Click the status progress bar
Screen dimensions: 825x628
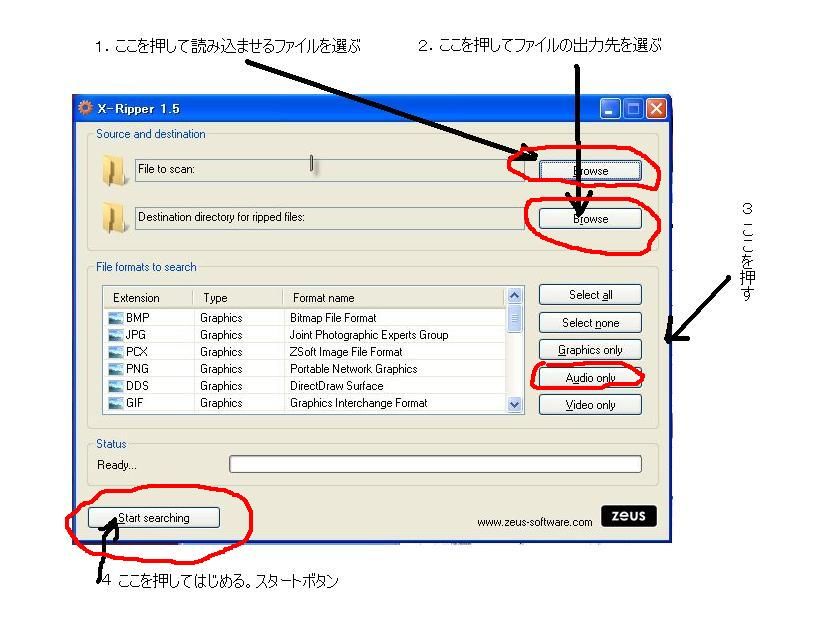tap(435, 464)
